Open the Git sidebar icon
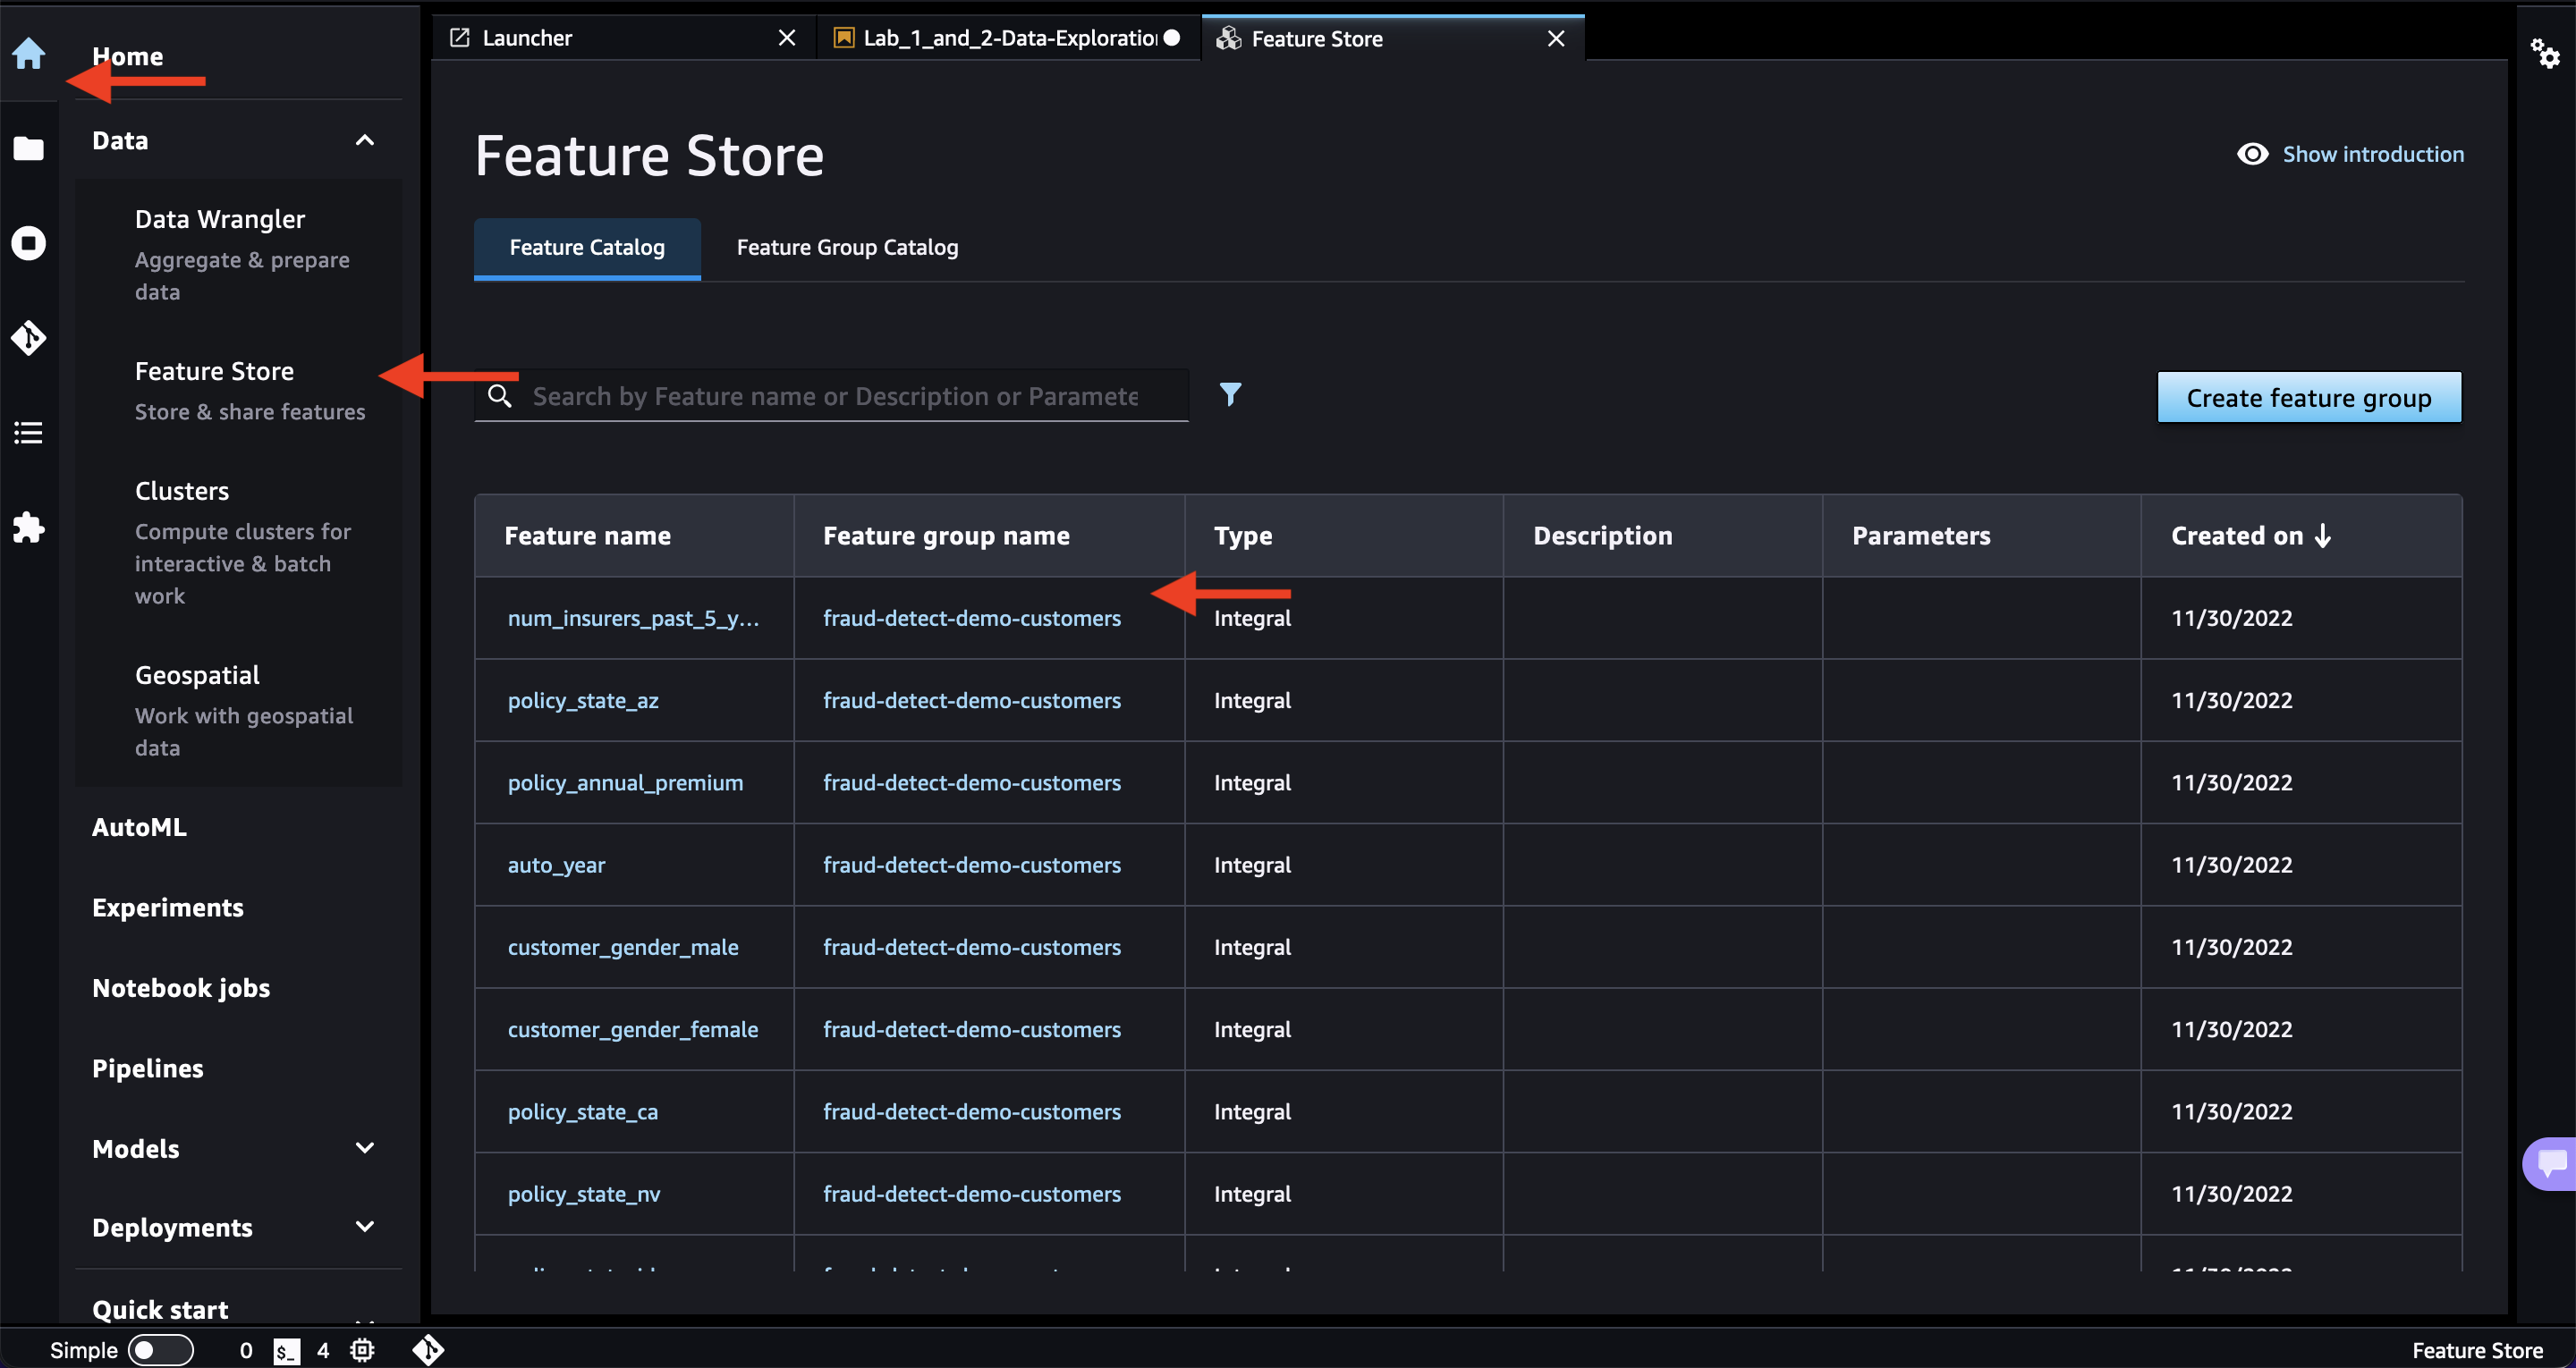This screenshot has width=2576, height=1368. 28,338
